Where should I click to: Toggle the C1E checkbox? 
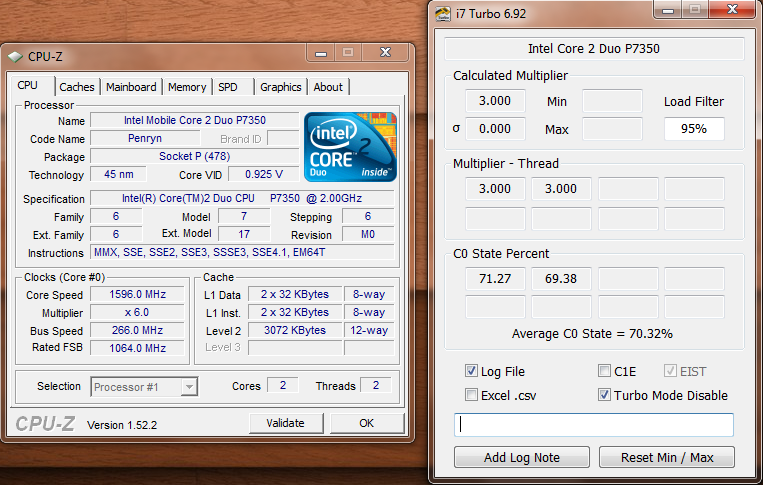point(604,371)
